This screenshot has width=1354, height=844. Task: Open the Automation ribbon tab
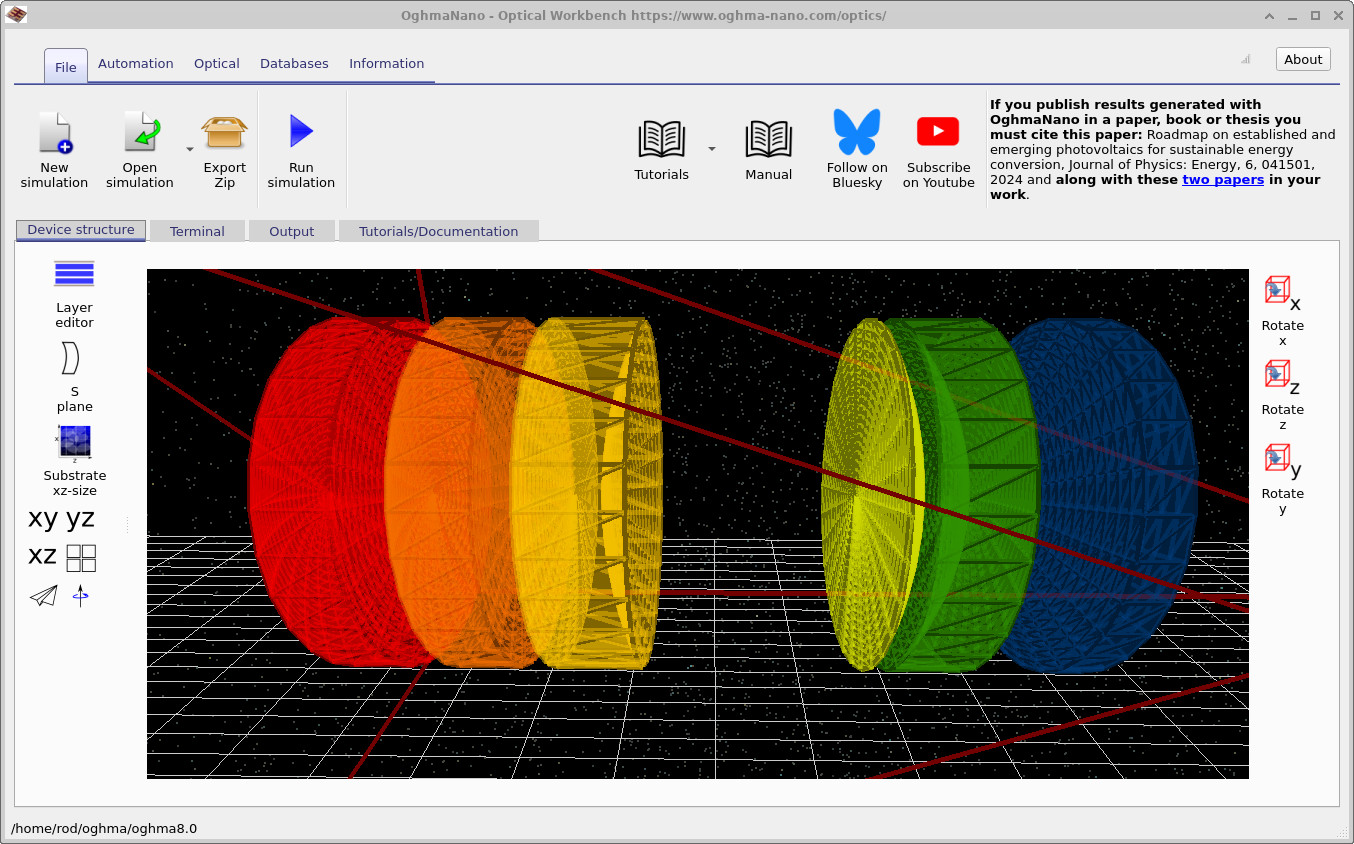click(x=136, y=63)
